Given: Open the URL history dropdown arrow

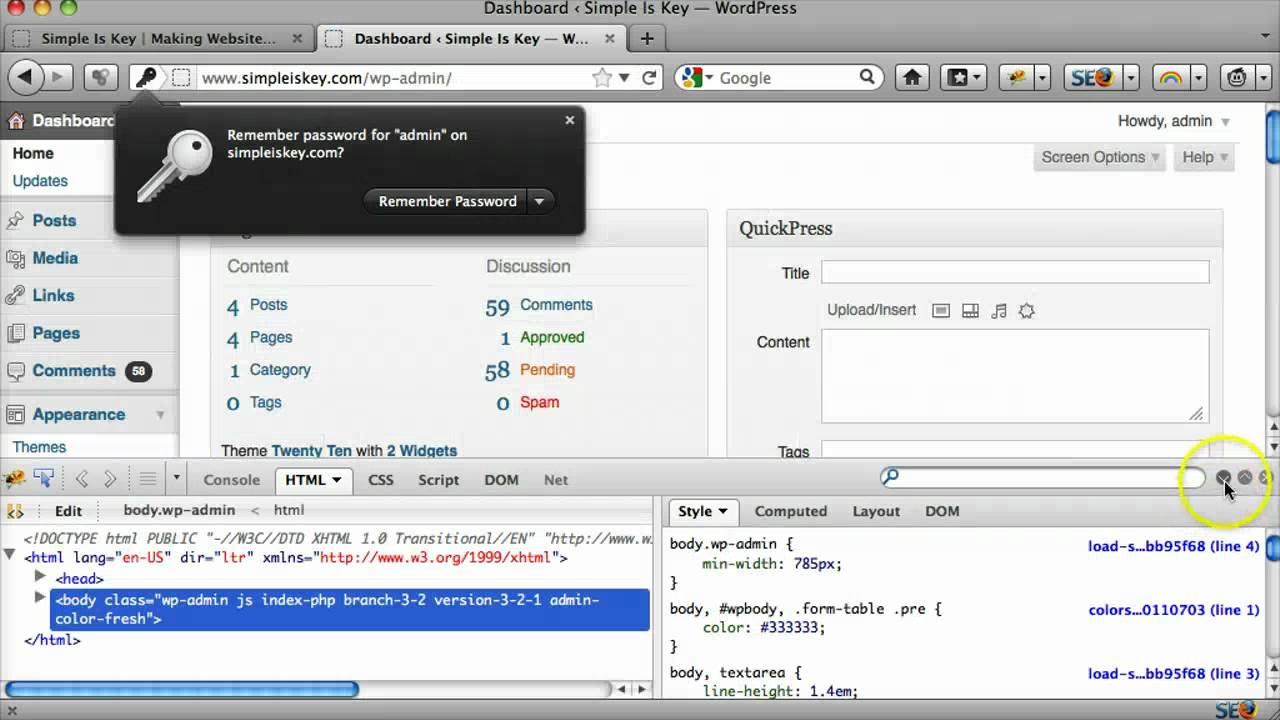Looking at the screenshot, I should [624, 77].
